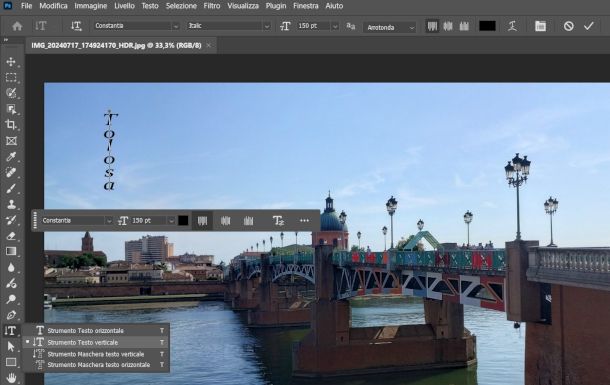Select the Spot Healing Brush tool
The height and width of the screenshot is (385, 610).
[x=11, y=173]
